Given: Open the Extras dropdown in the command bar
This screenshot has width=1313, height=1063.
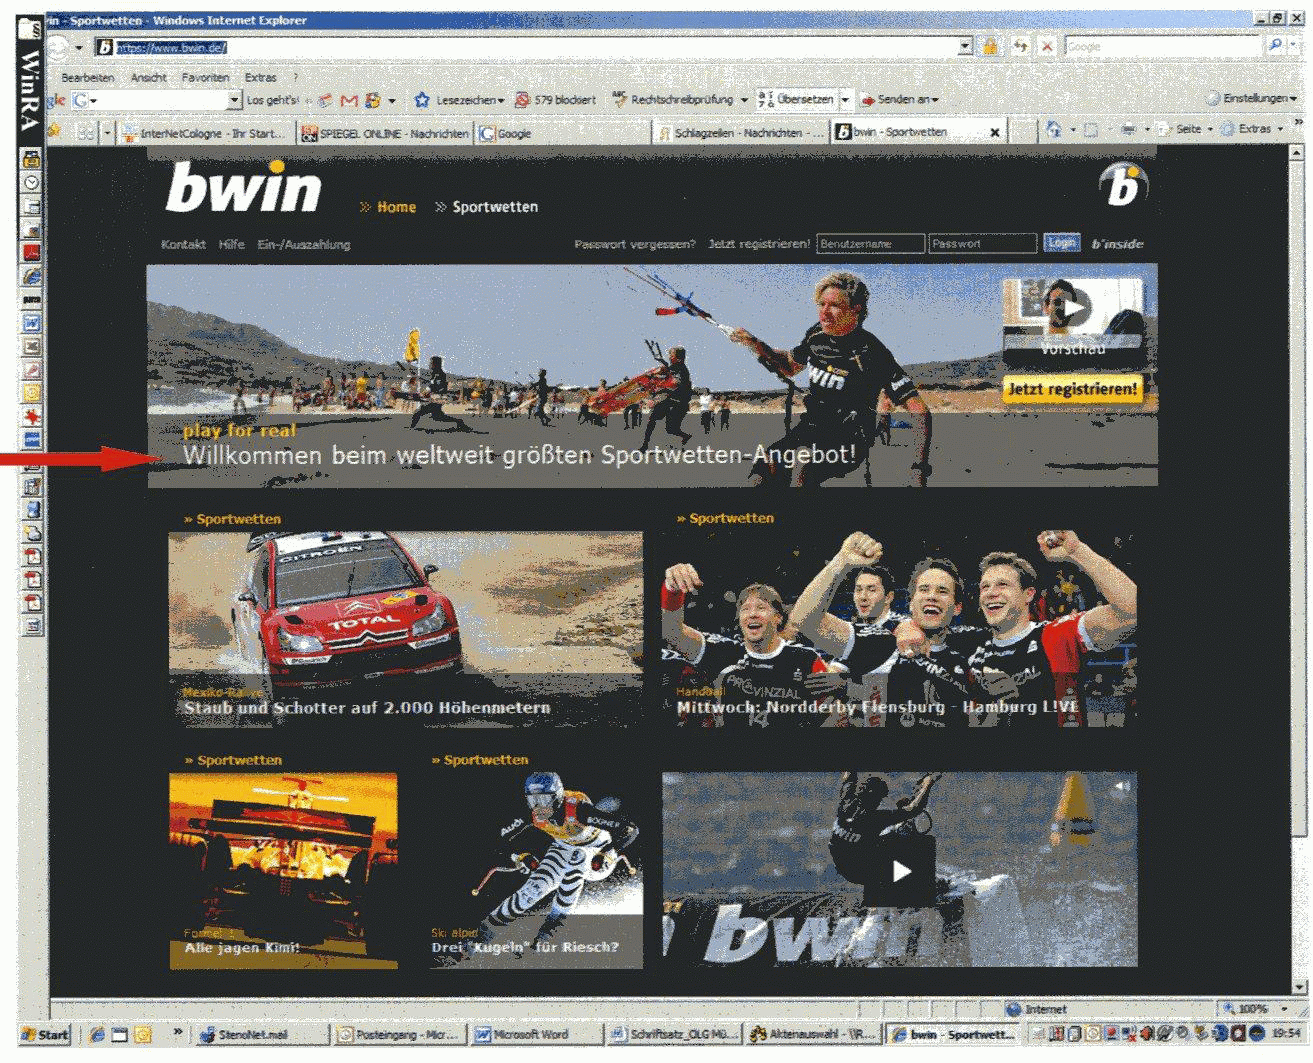Looking at the screenshot, I should 1254,129.
